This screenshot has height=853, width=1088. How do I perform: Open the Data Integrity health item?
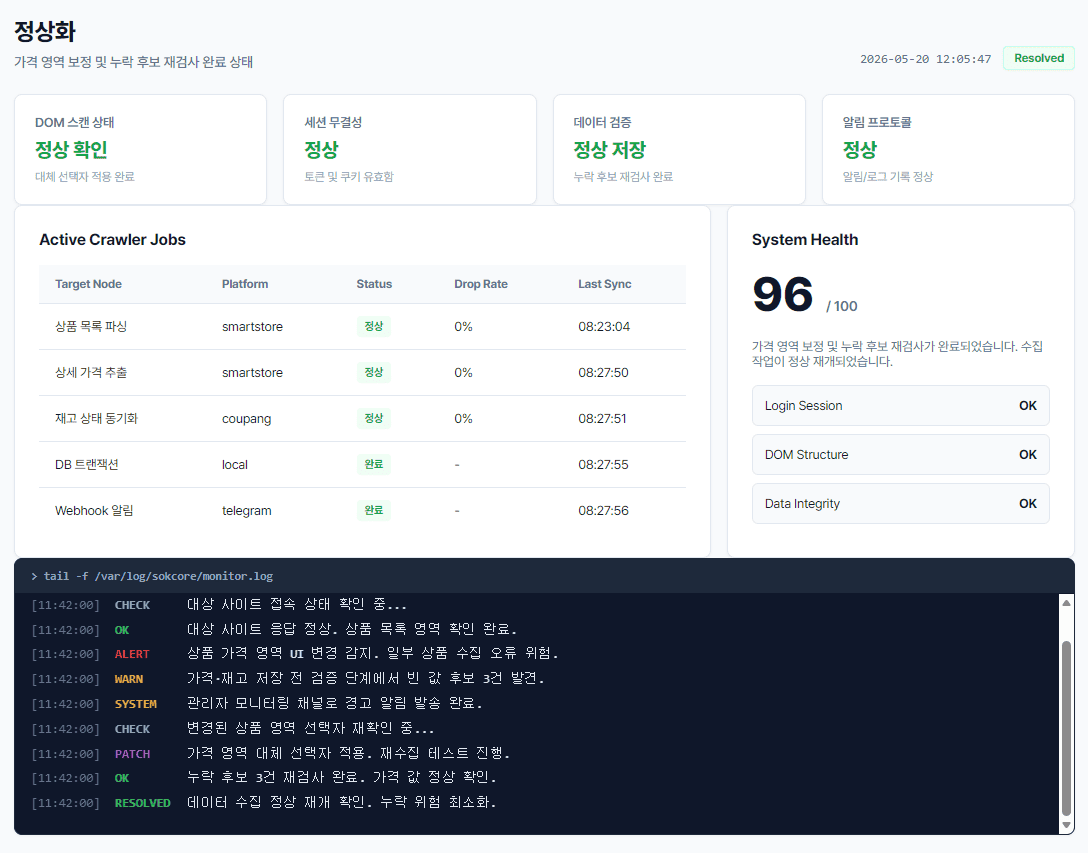pyautogui.click(x=900, y=503)
